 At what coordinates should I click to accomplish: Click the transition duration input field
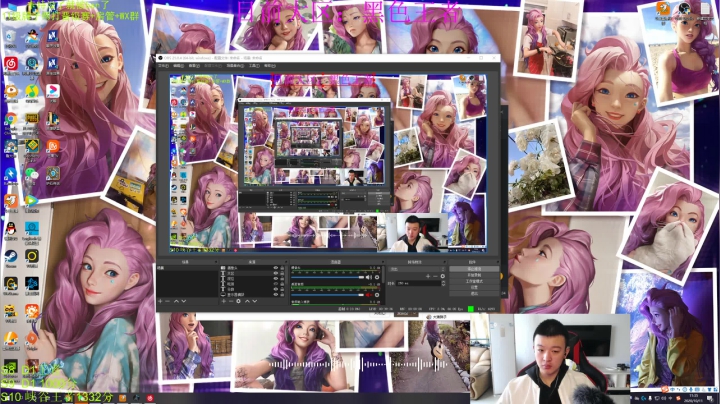pyautogui.click(x=418, y=283)
